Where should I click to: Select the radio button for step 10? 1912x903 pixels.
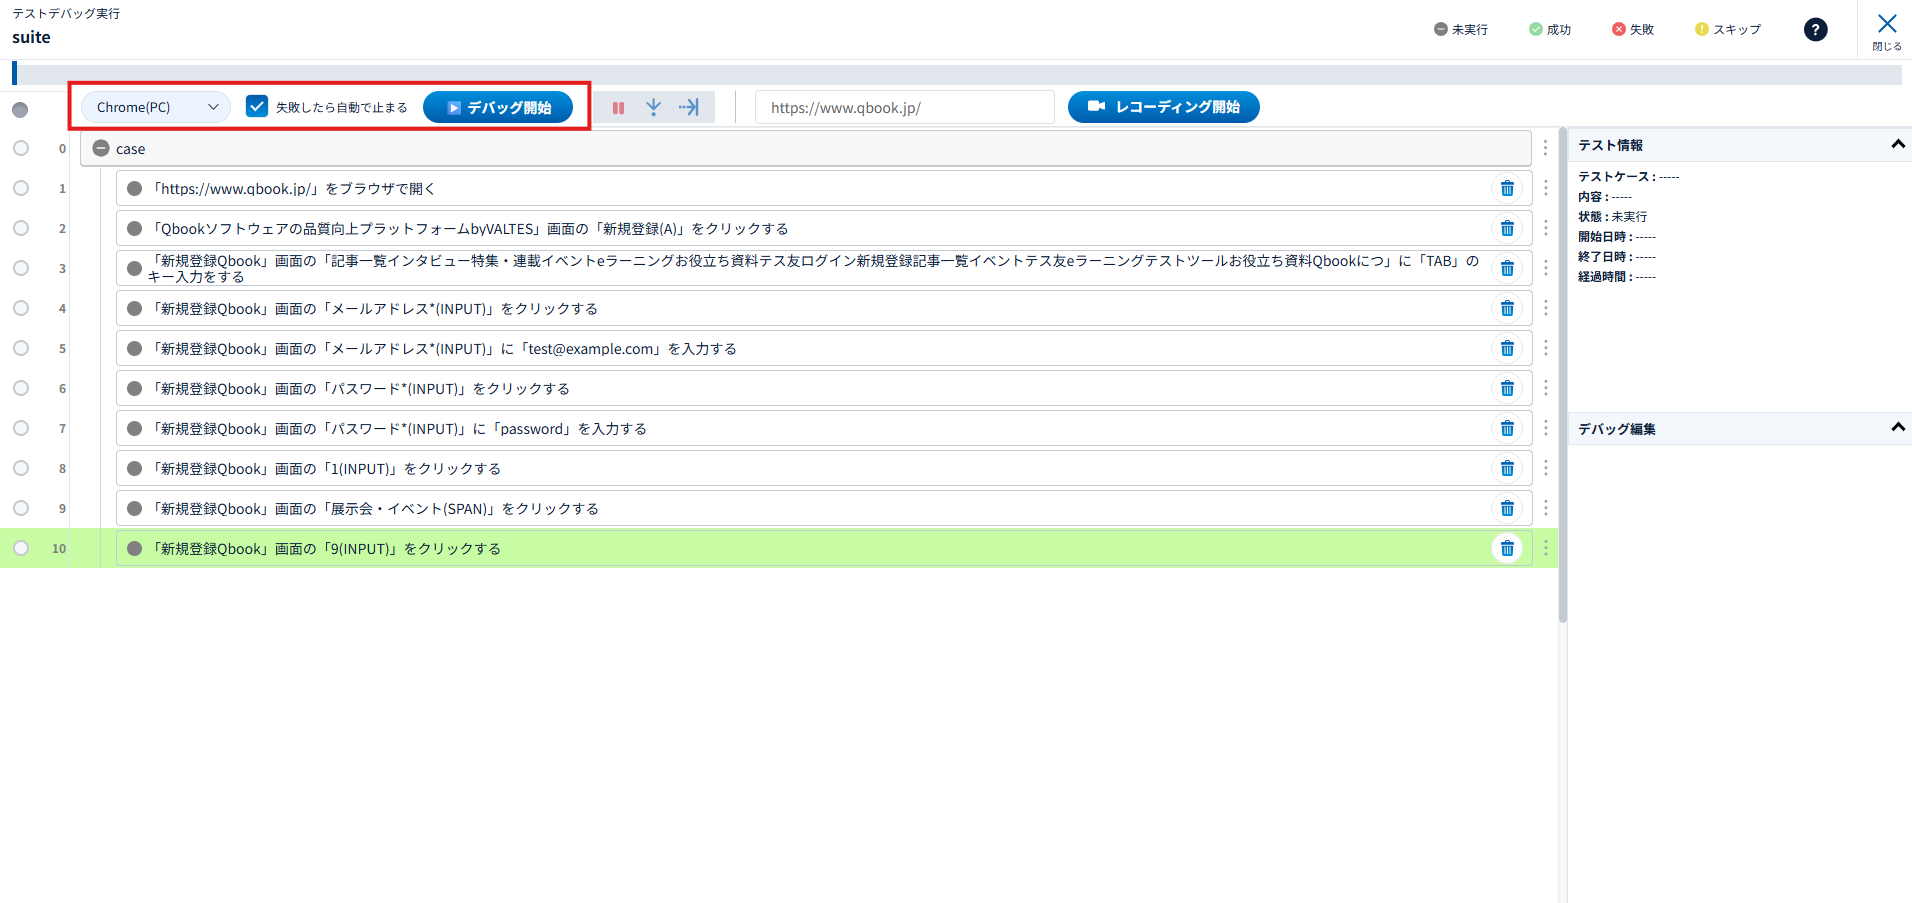(21, 548)
